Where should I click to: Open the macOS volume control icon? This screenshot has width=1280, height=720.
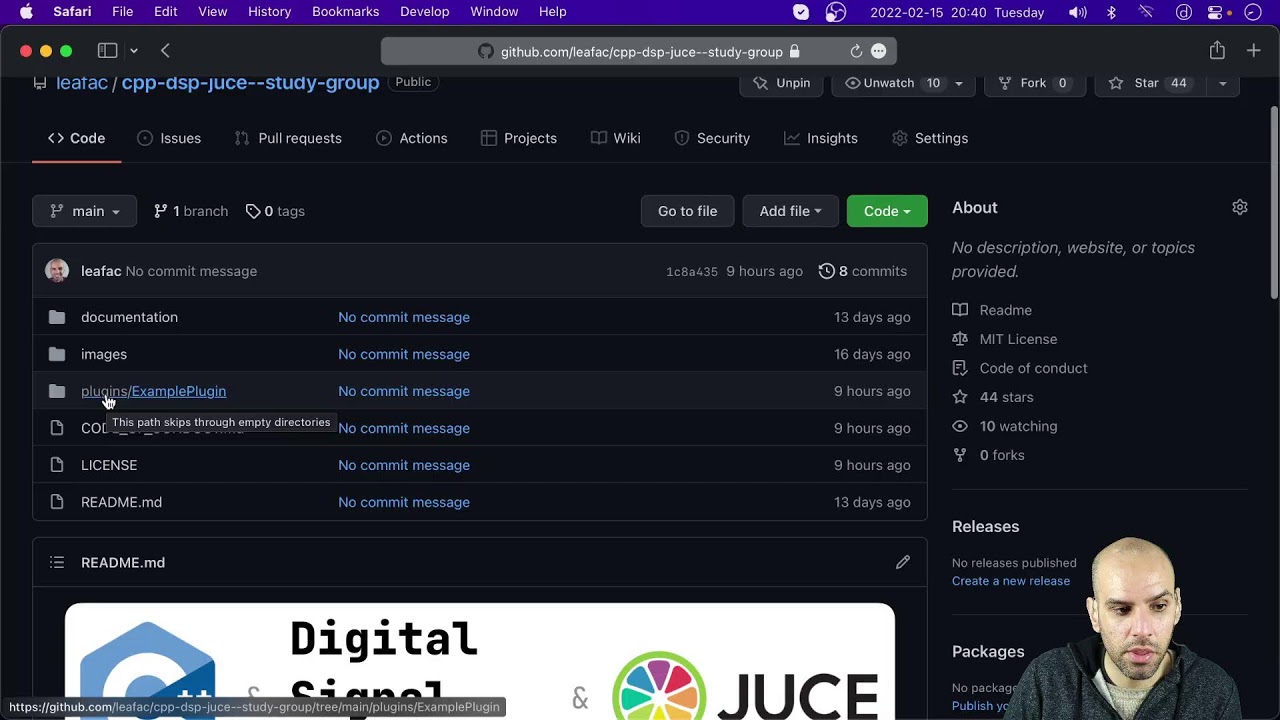point(1077,12)
